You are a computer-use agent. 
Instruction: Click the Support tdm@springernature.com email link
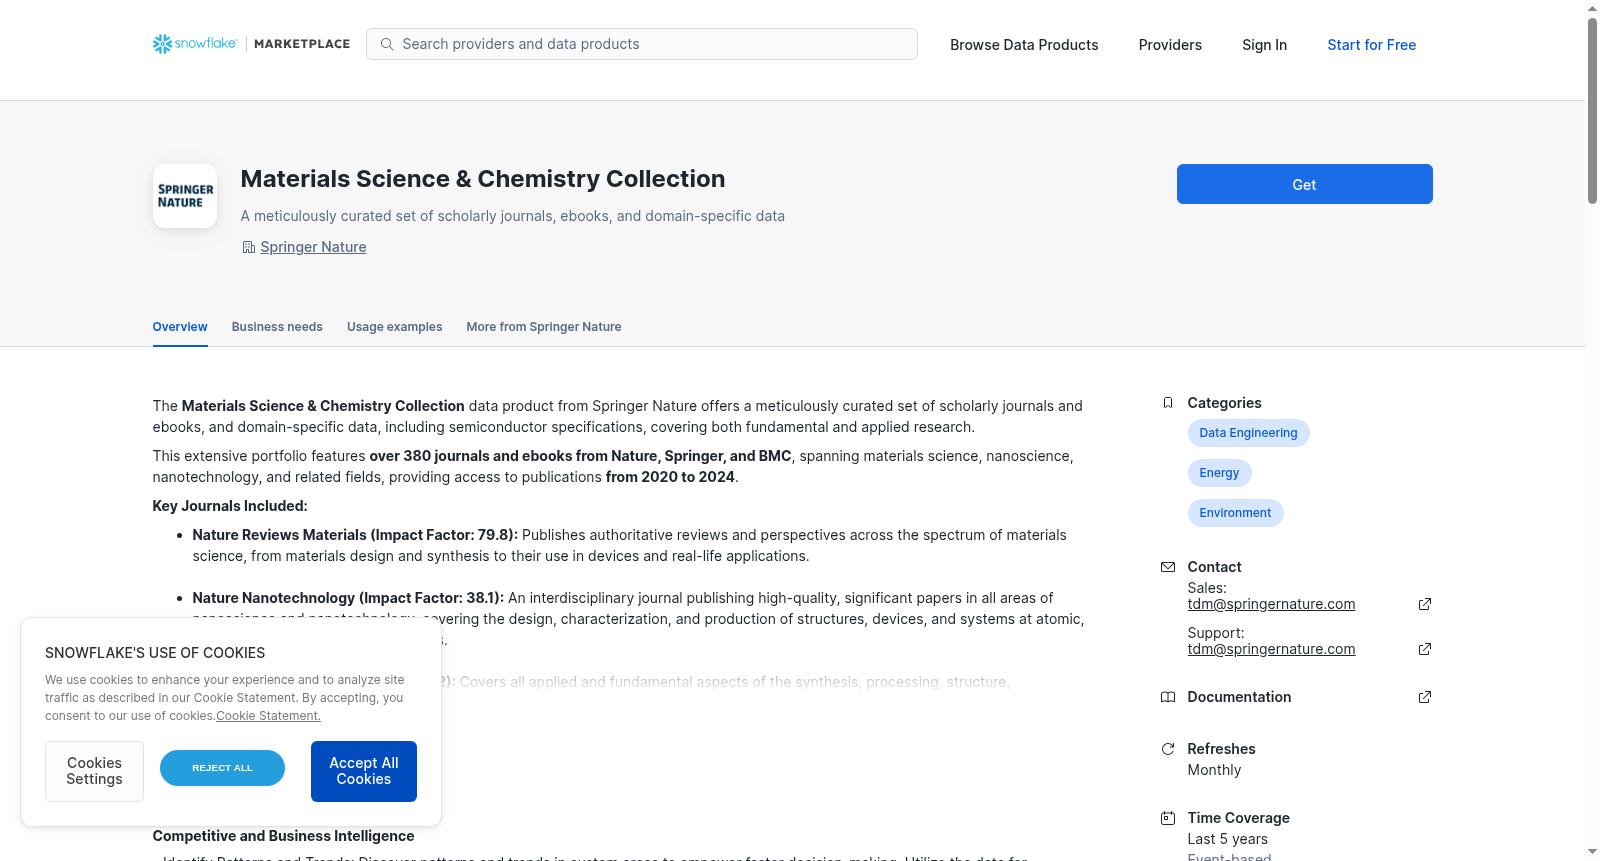[1271, 649]
